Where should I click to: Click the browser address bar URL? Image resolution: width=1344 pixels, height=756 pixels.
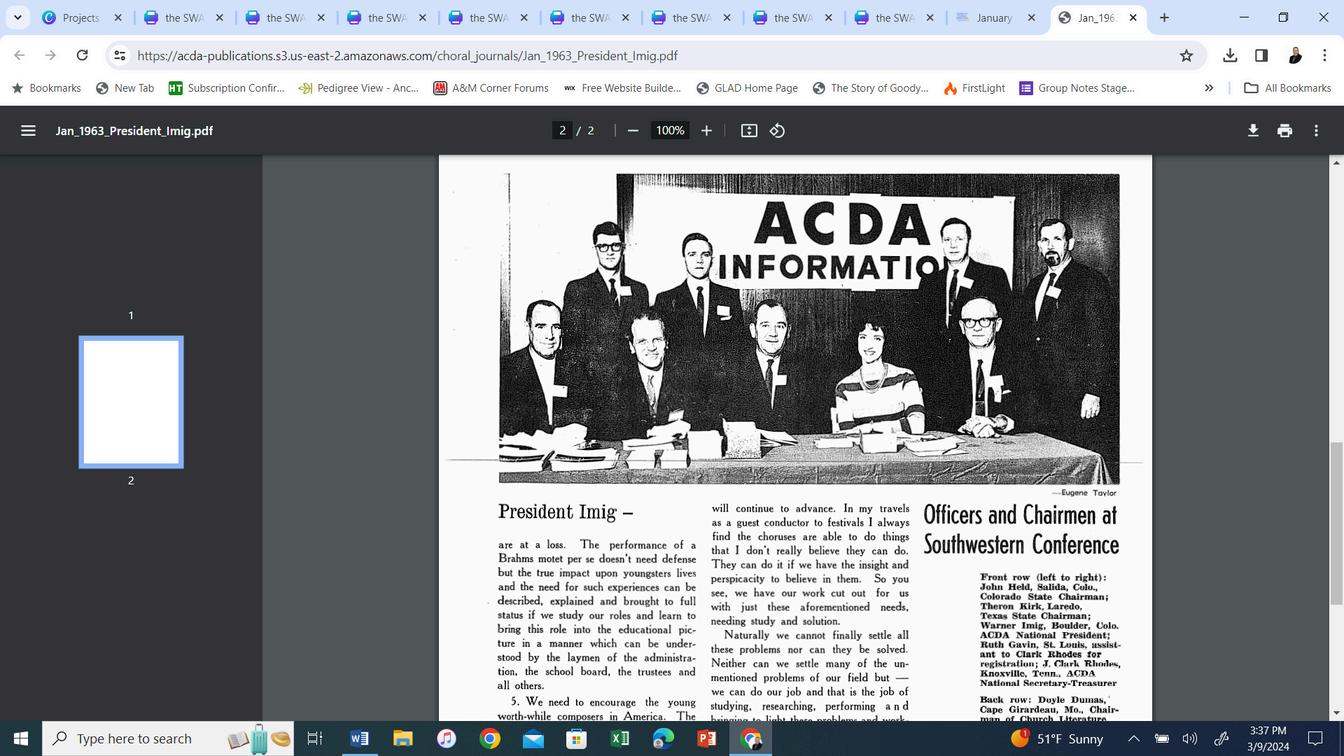click(407, 56)
